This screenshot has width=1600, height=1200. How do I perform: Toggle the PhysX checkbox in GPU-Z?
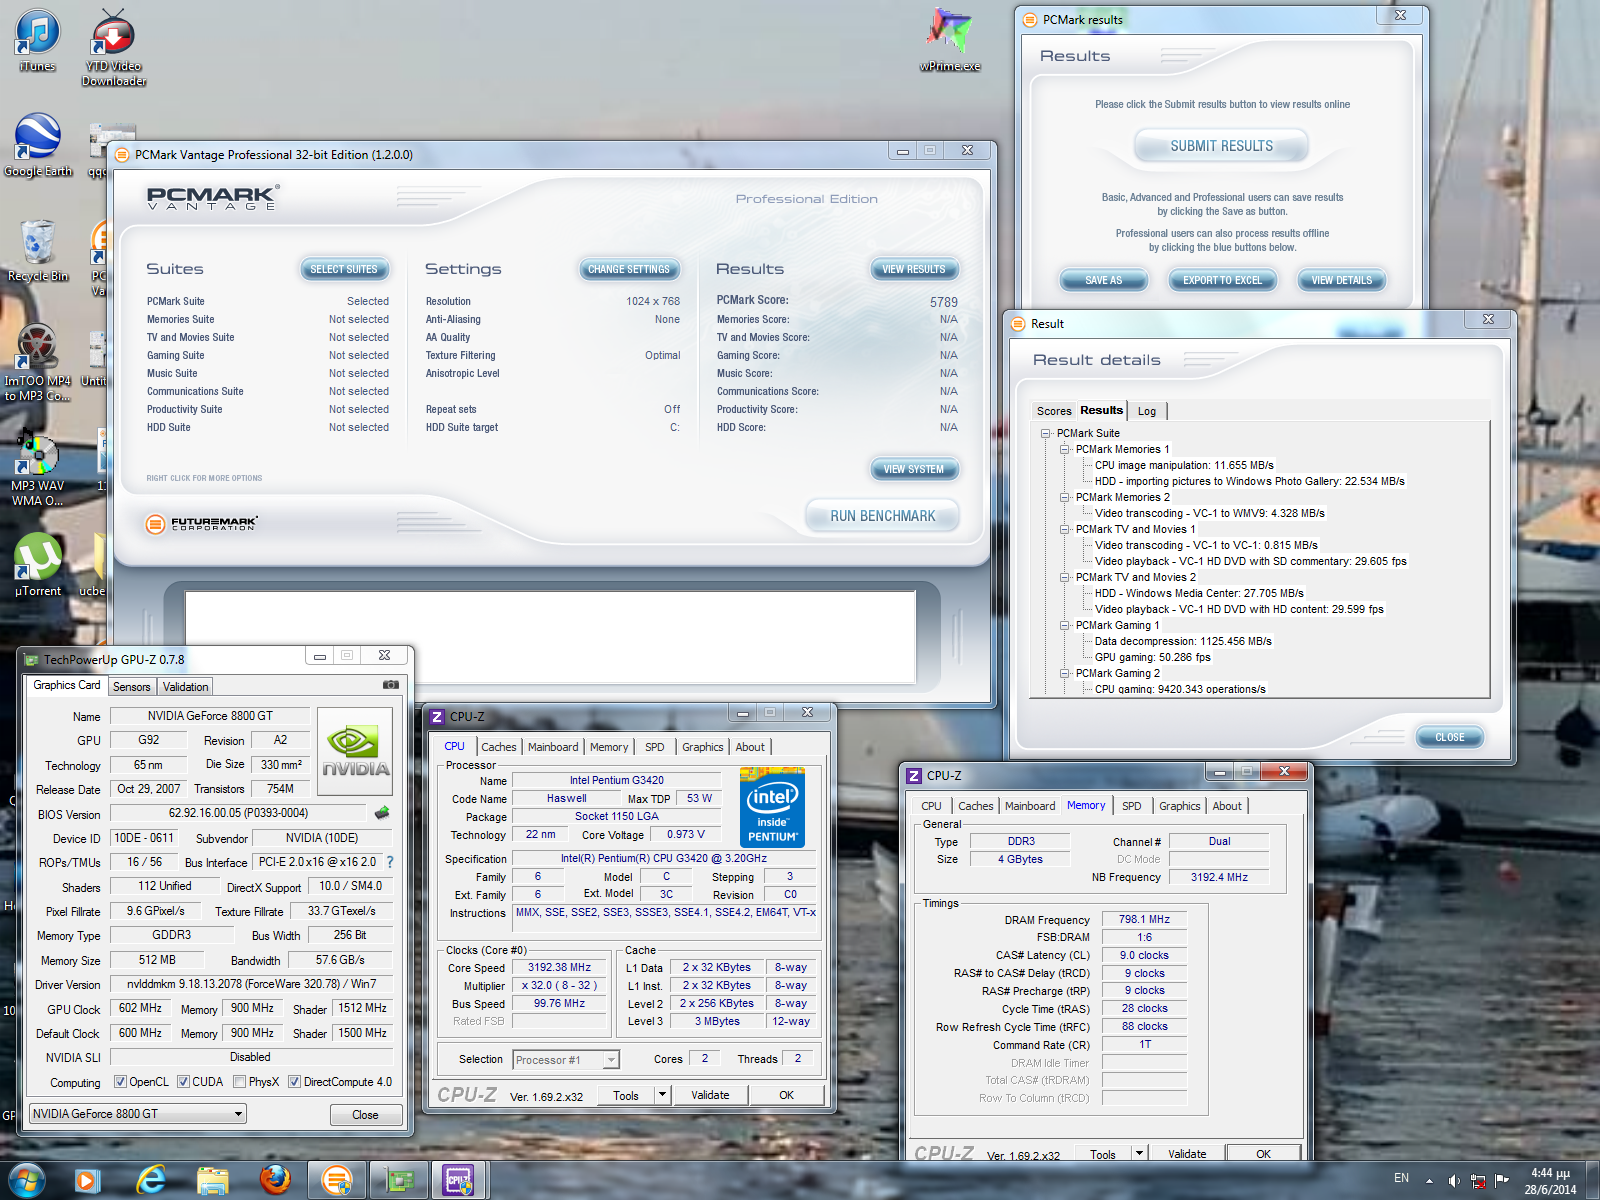pyautogui.click(x=239, y=1082)
